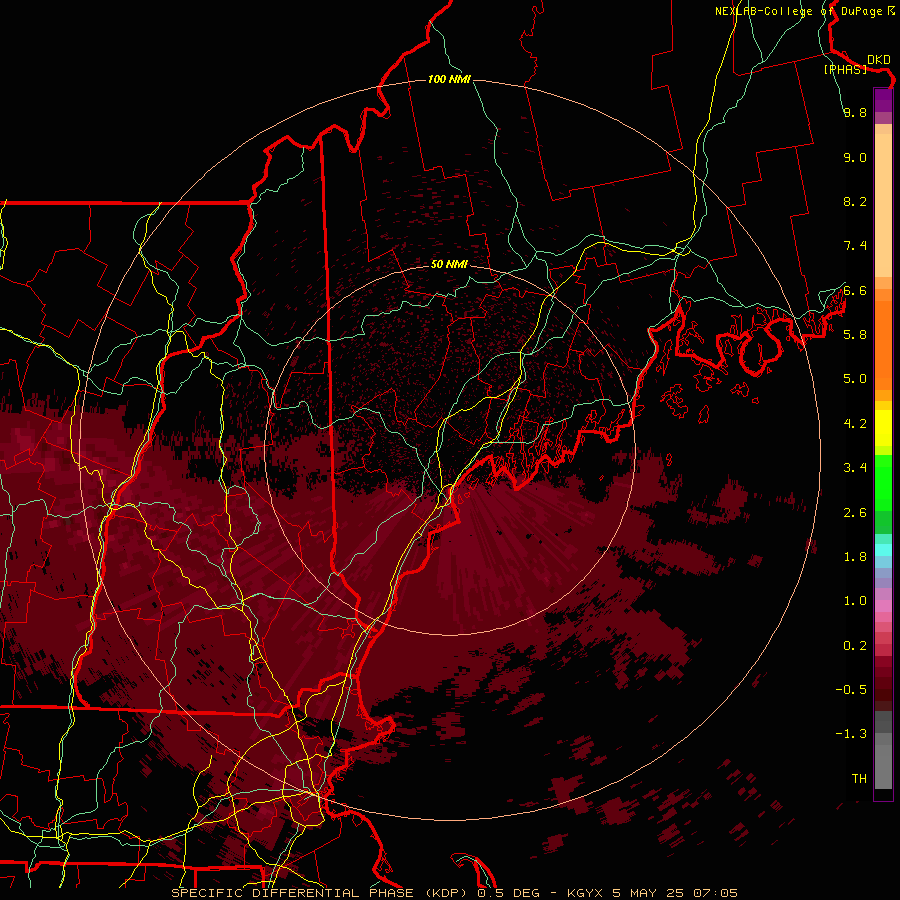Select the 6.6 scale value

pyautogui.click(x=855, y=290)
